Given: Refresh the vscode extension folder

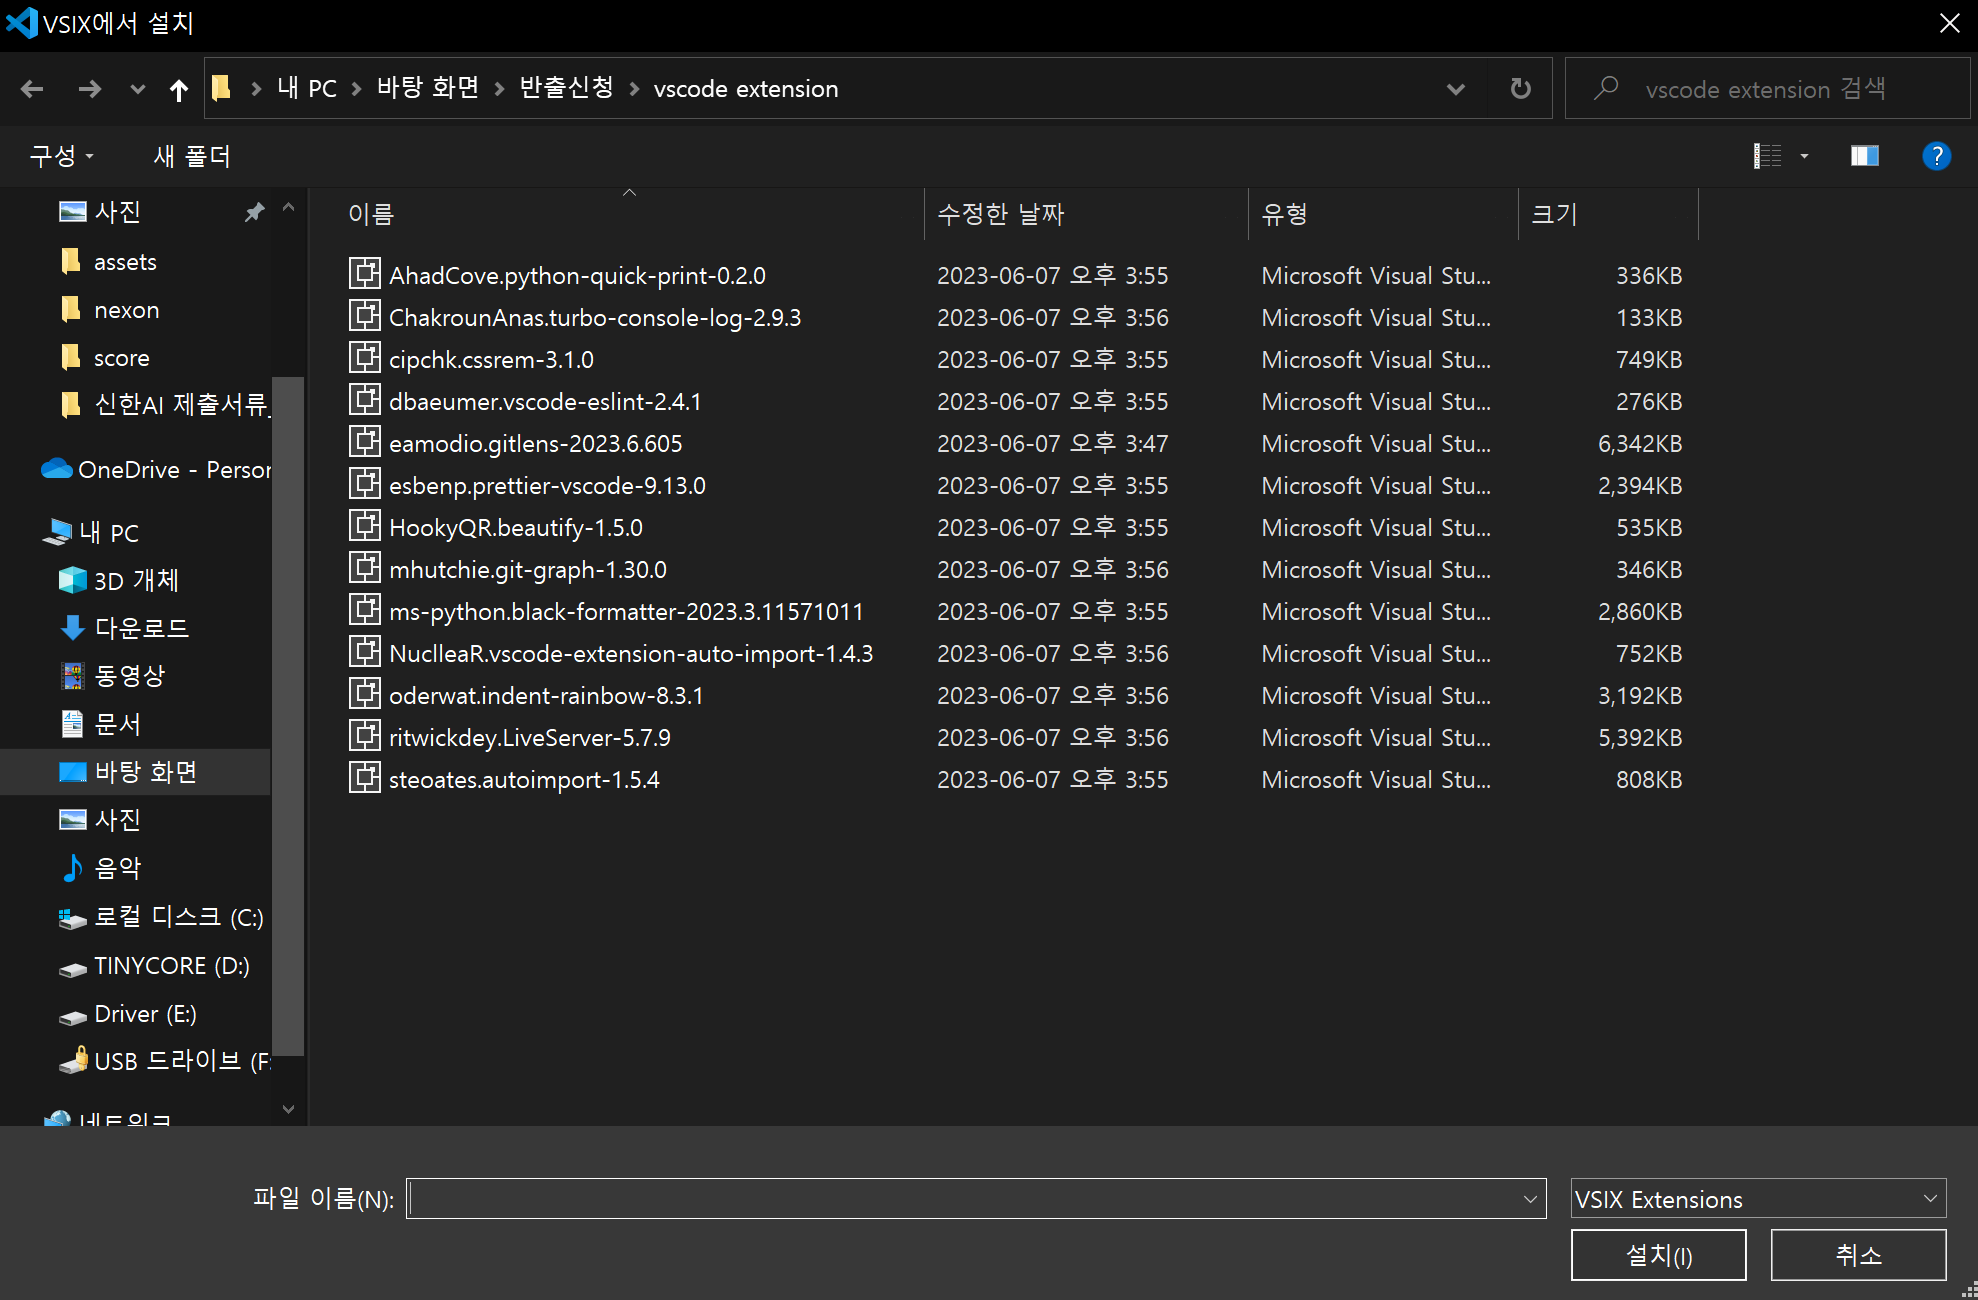Looking at the screenshot, I should click(1520, 88).
